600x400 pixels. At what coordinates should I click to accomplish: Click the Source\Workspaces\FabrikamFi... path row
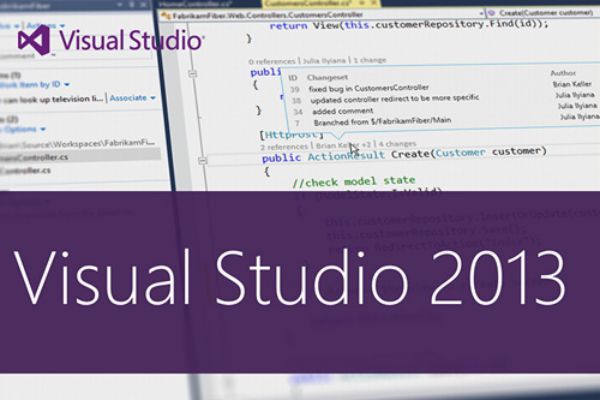point(78,144)
